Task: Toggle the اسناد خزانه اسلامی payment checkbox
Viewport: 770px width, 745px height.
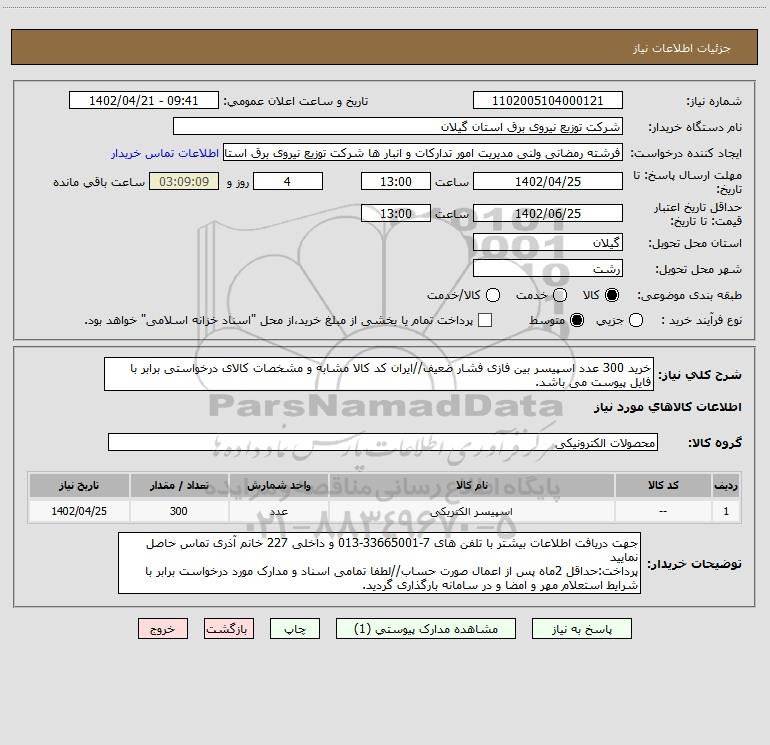Action: pos(485,320)
